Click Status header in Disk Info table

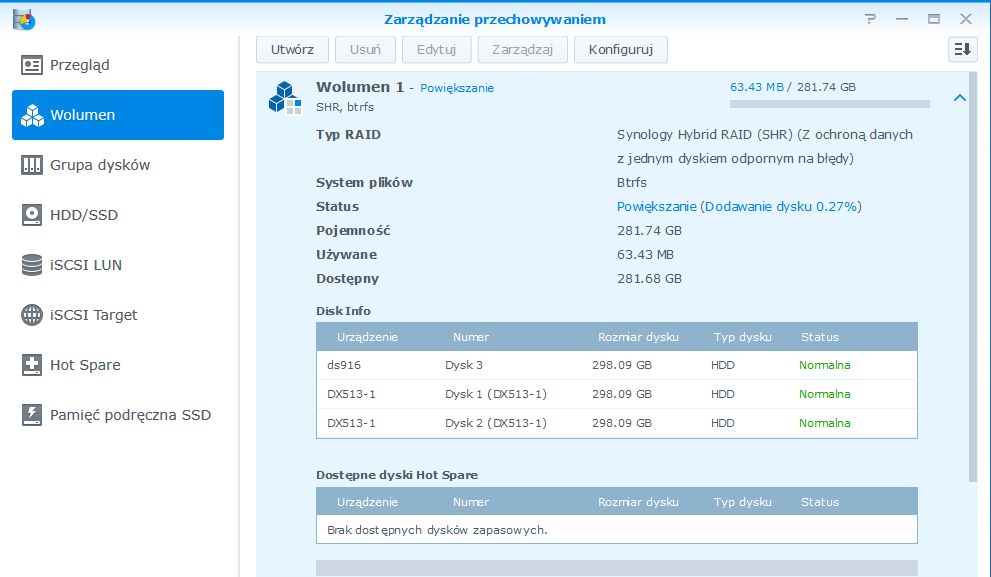(x=820, y=337)
